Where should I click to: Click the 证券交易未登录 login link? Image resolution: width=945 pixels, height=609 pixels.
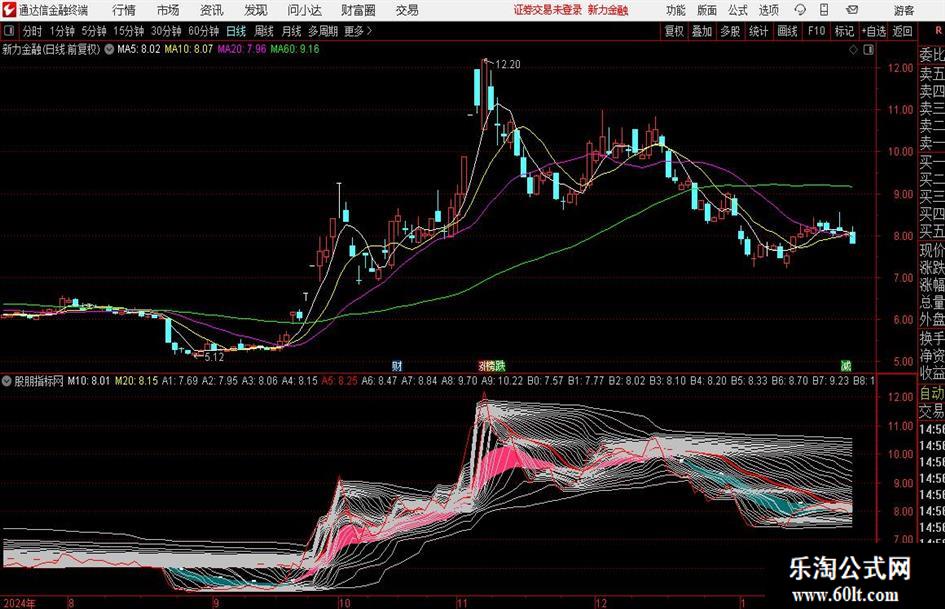[x=548, y=10]
